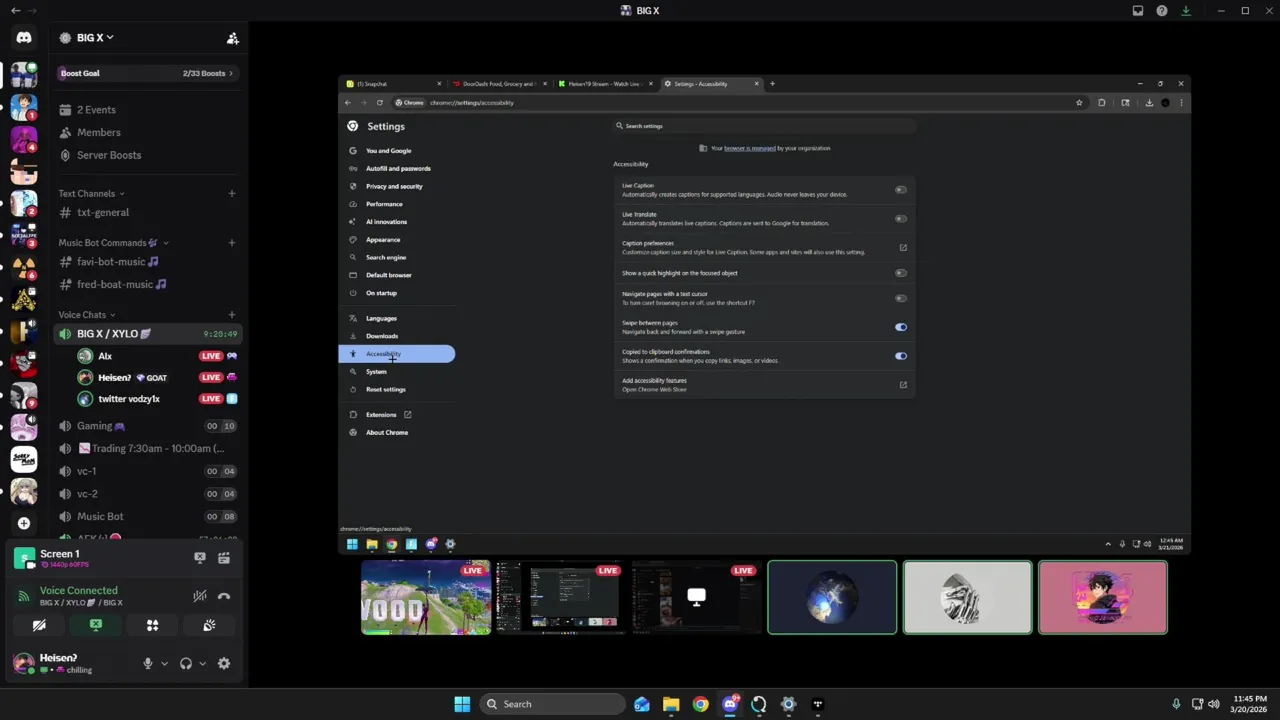
Task: Disable Swipe between pages toggle
Action: click(901, 327)
